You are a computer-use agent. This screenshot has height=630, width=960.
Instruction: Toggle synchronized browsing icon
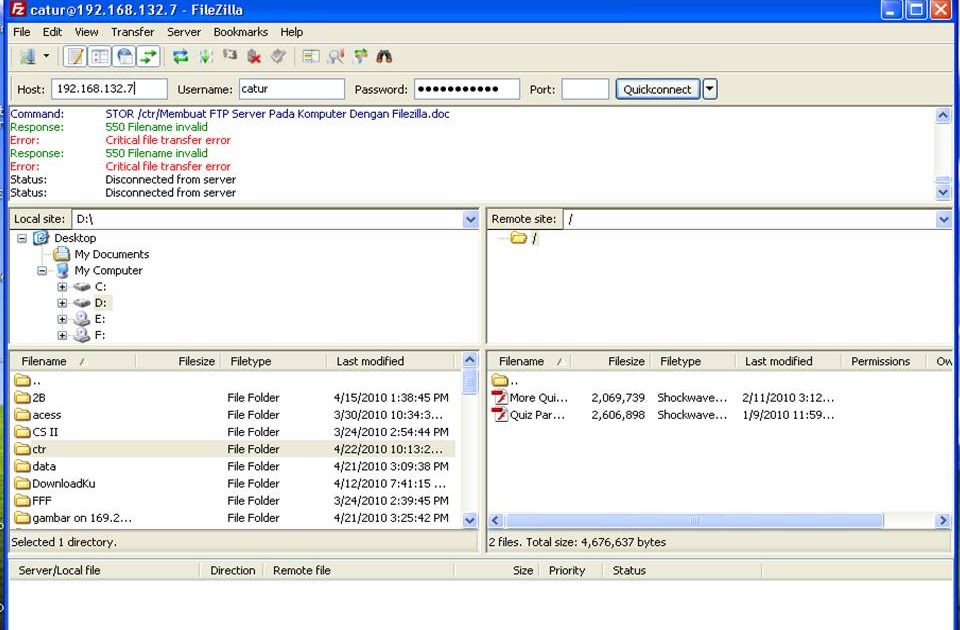pos(361,57)
